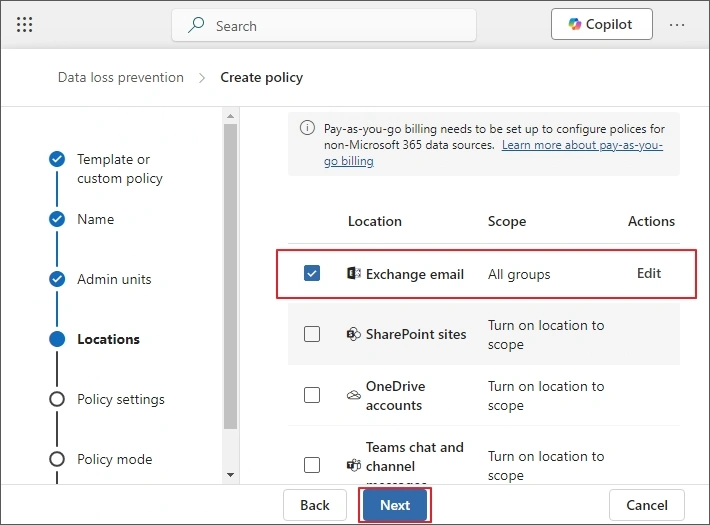Cancel the policy creation
The height and width of the screenshot is (525, 710).
[x=647, y=505]
